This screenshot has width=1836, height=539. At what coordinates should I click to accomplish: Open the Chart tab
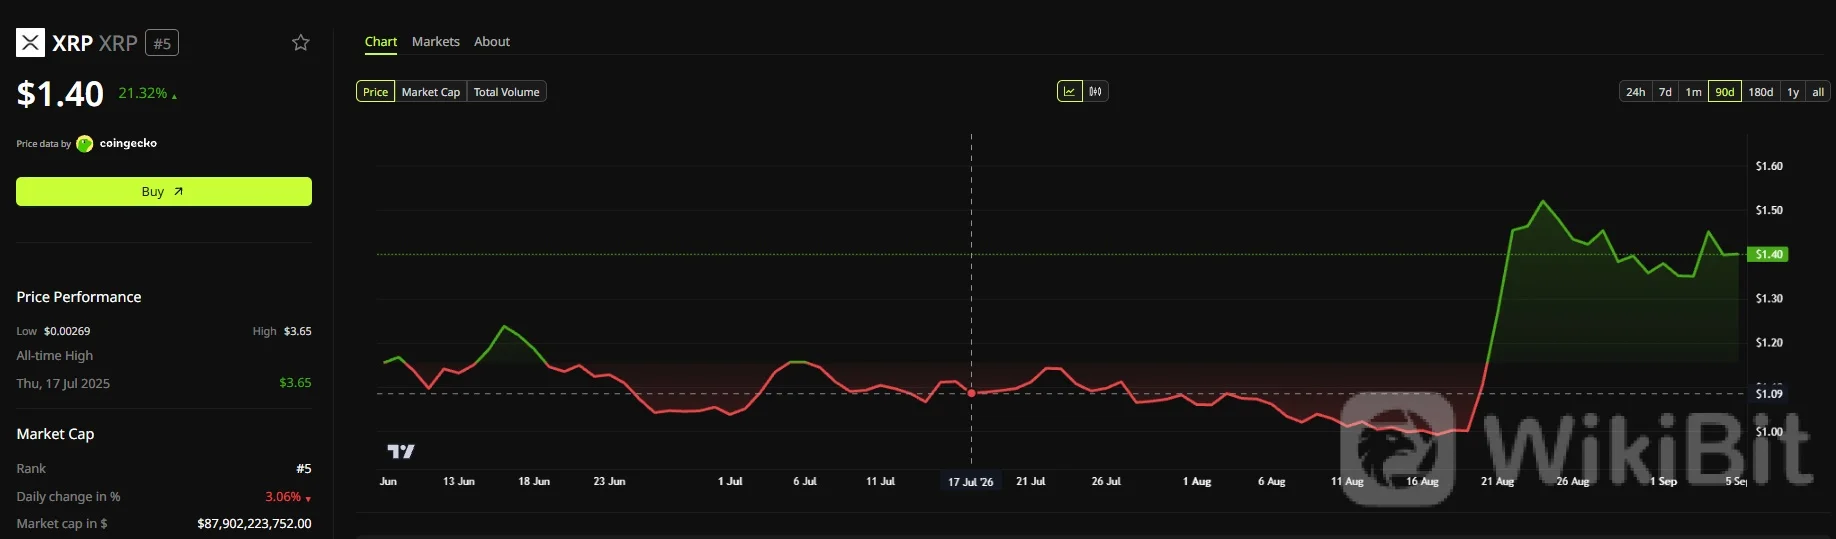click(381, 41)
